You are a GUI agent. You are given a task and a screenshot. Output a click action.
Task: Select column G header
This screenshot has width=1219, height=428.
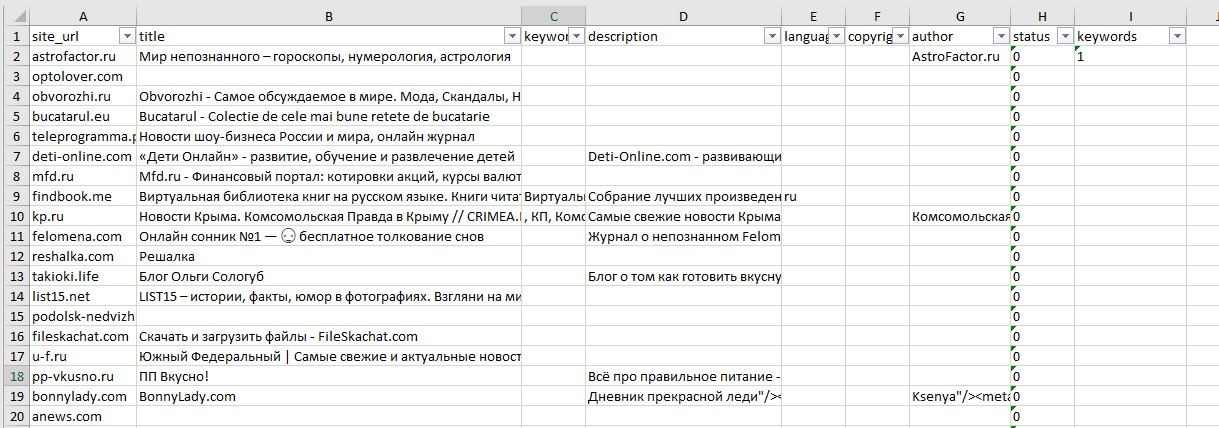[x=959, y=15]
